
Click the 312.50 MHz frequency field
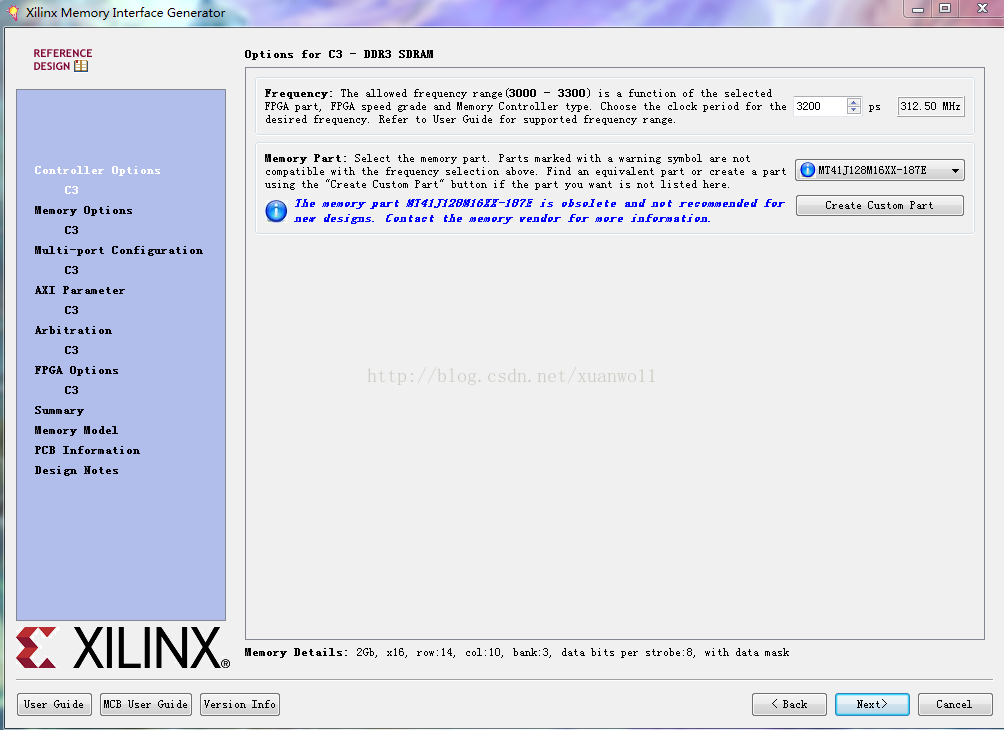[930, 106]
